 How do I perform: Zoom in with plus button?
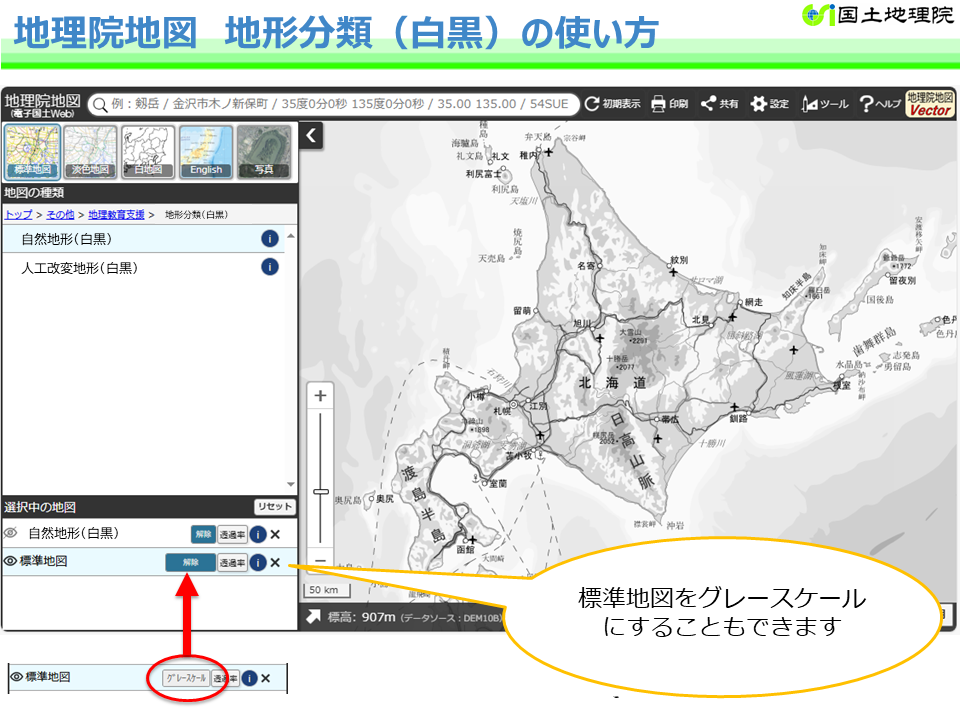320,396
